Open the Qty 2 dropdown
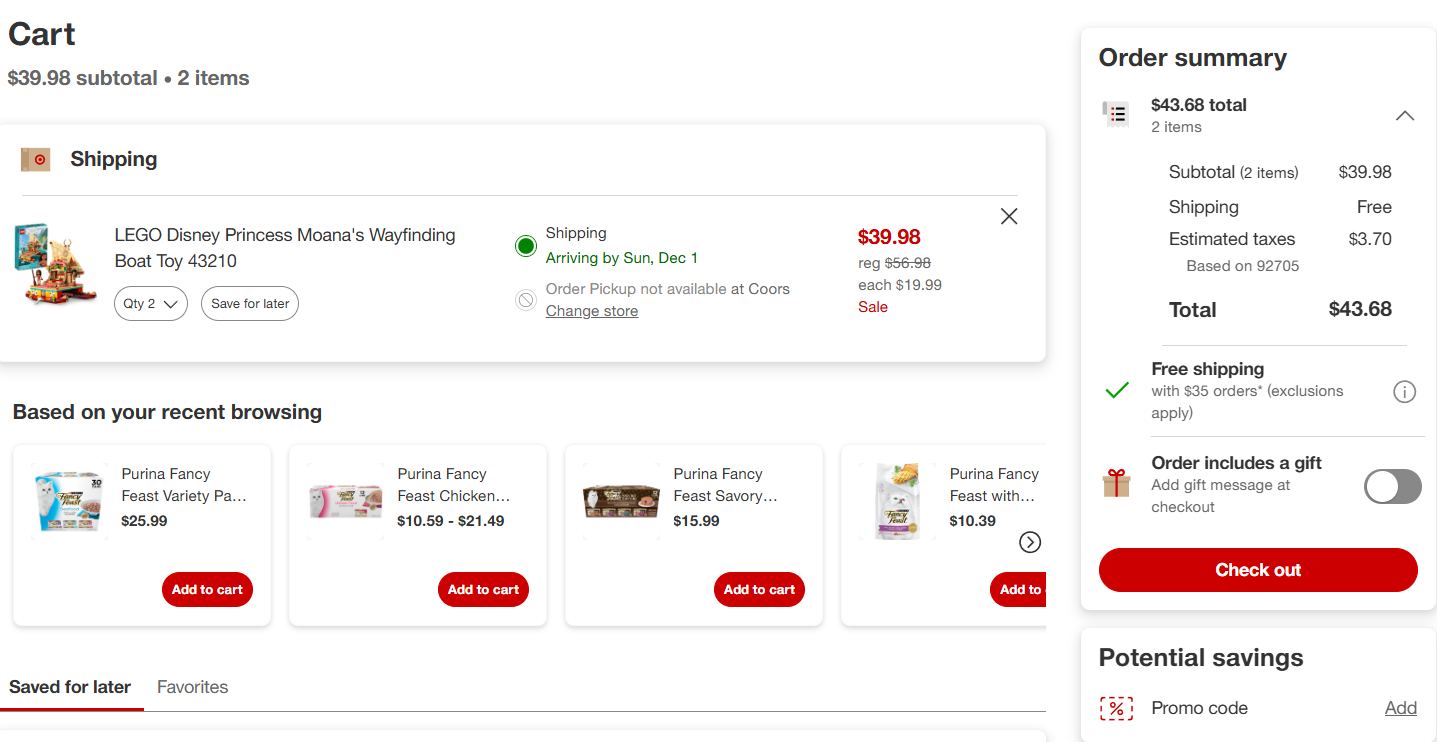The height and width of the screenshot is (742, 1437). [x=151, y=304]
